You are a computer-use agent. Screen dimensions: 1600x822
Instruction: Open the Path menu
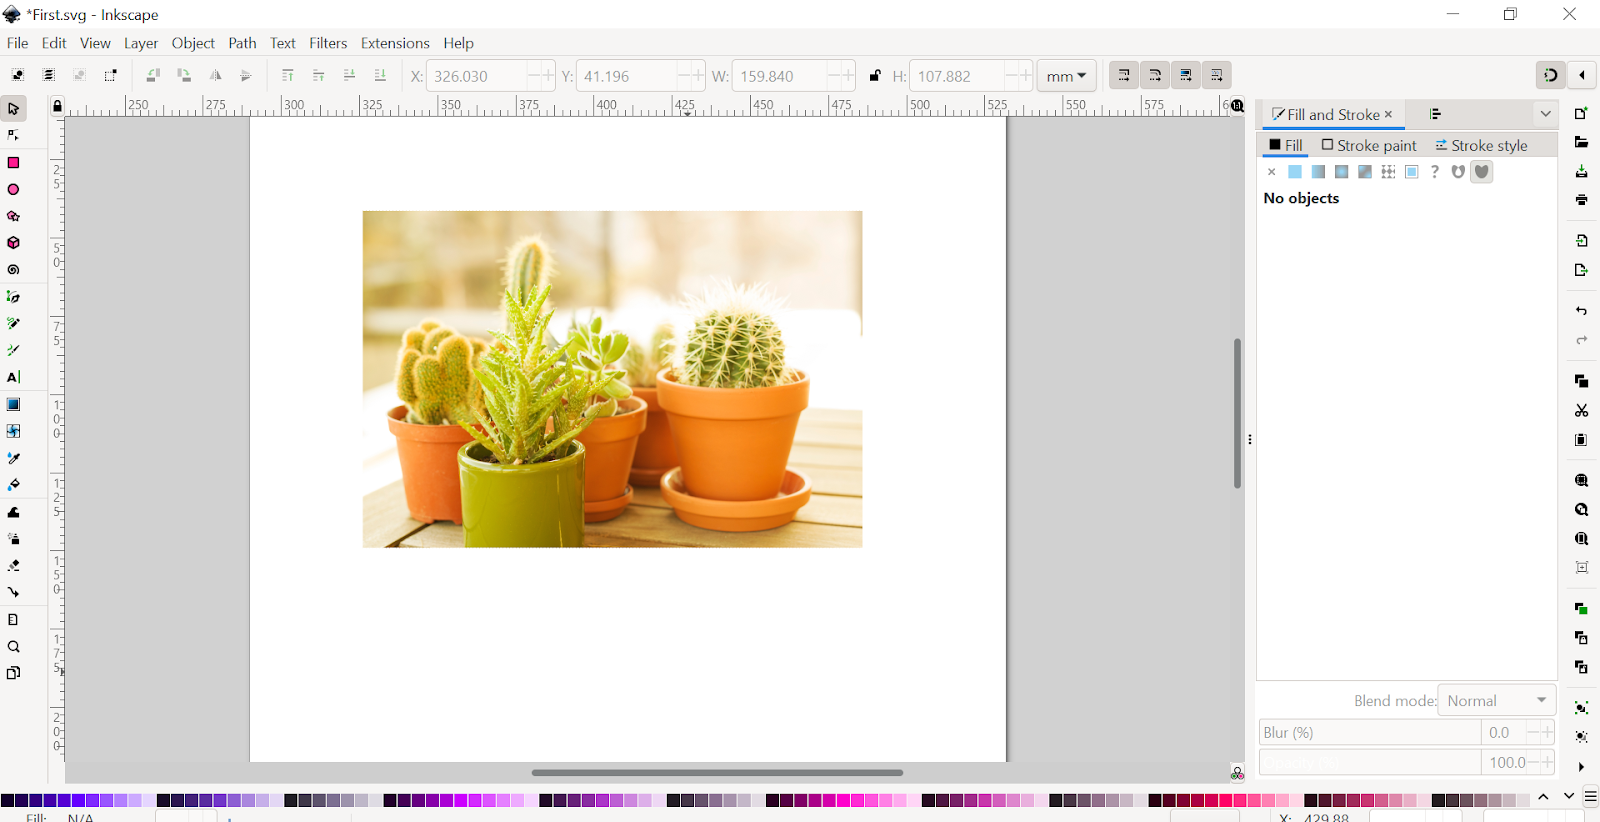[x=242, y=43]
